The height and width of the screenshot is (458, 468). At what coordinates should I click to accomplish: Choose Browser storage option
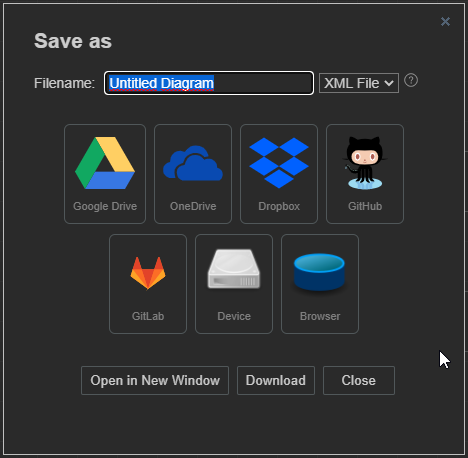click(320, 284)
